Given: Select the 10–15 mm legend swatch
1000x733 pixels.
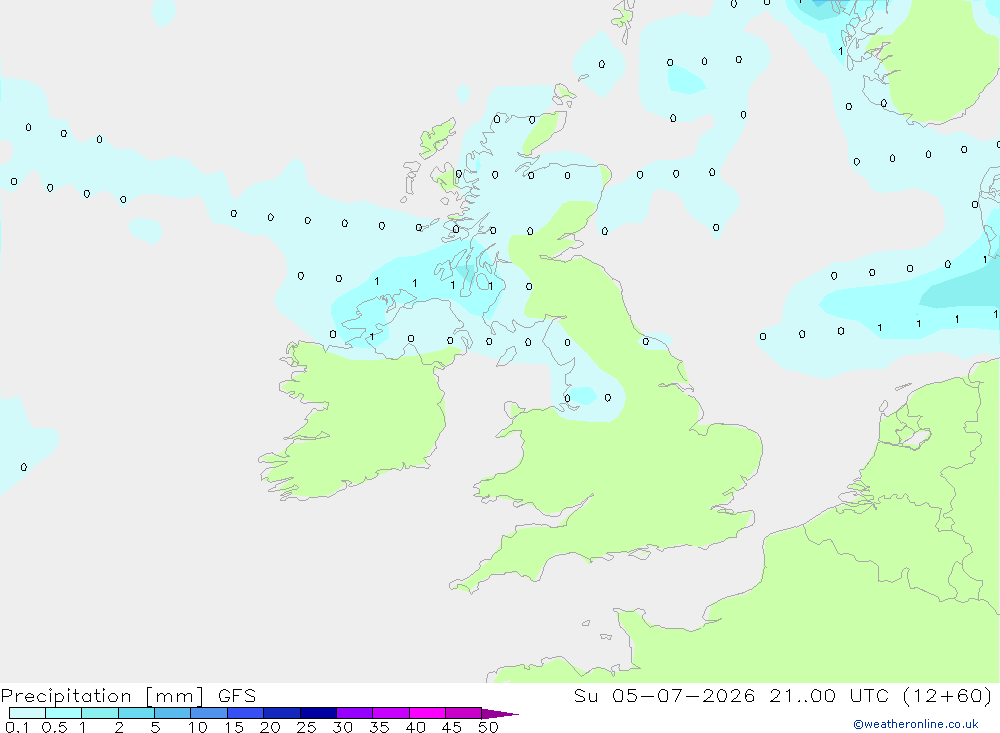Looking at the screenshot, I should pos(209,713).
